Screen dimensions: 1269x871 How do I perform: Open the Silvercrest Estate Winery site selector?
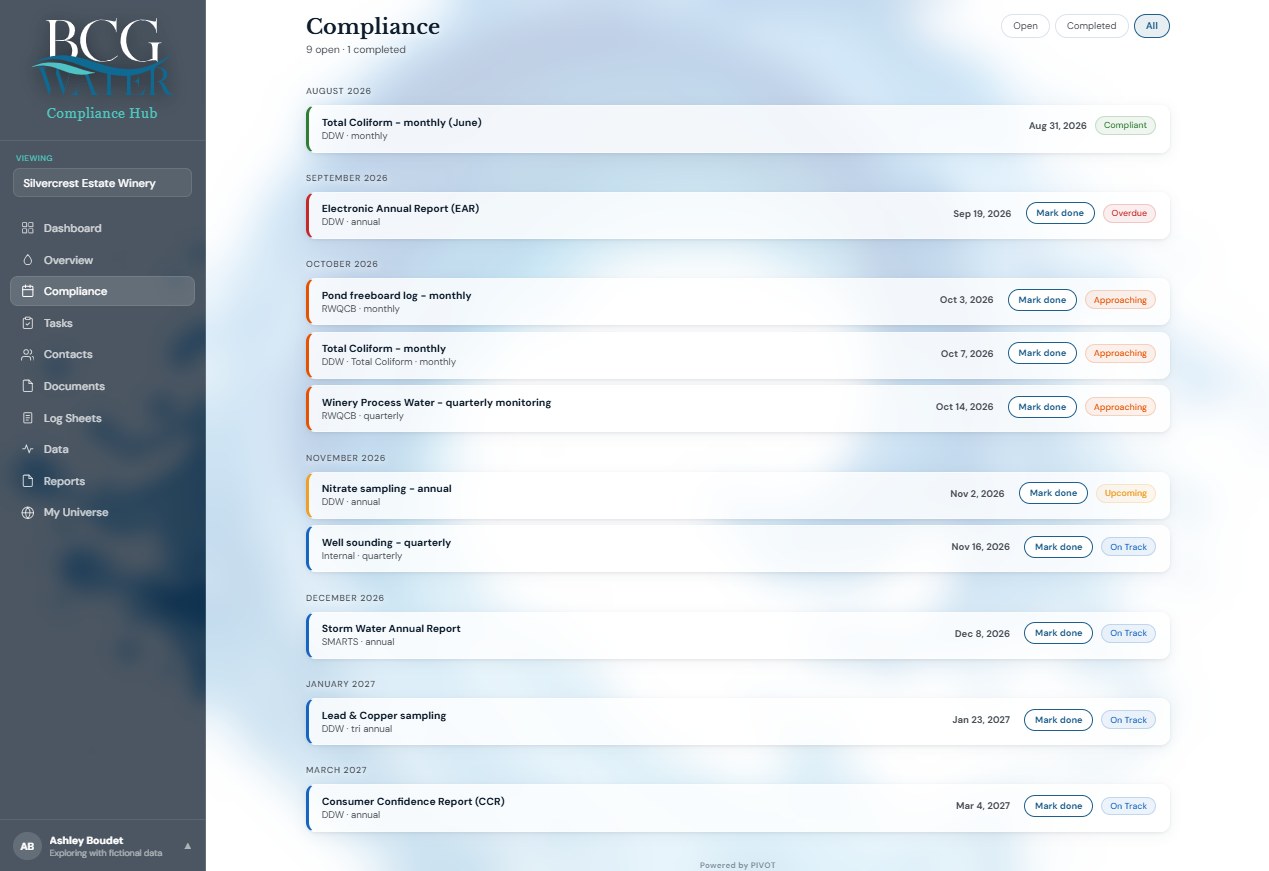102,183
